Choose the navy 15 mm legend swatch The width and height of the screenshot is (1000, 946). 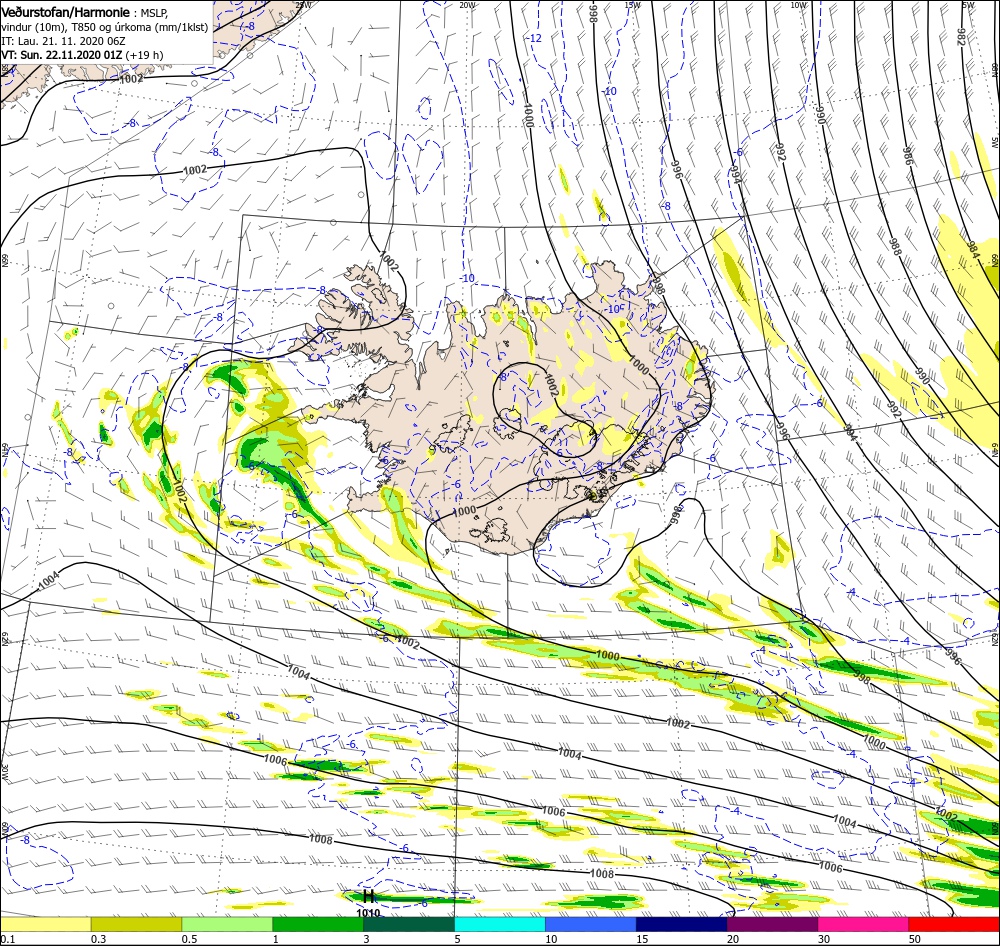[682, 924]
